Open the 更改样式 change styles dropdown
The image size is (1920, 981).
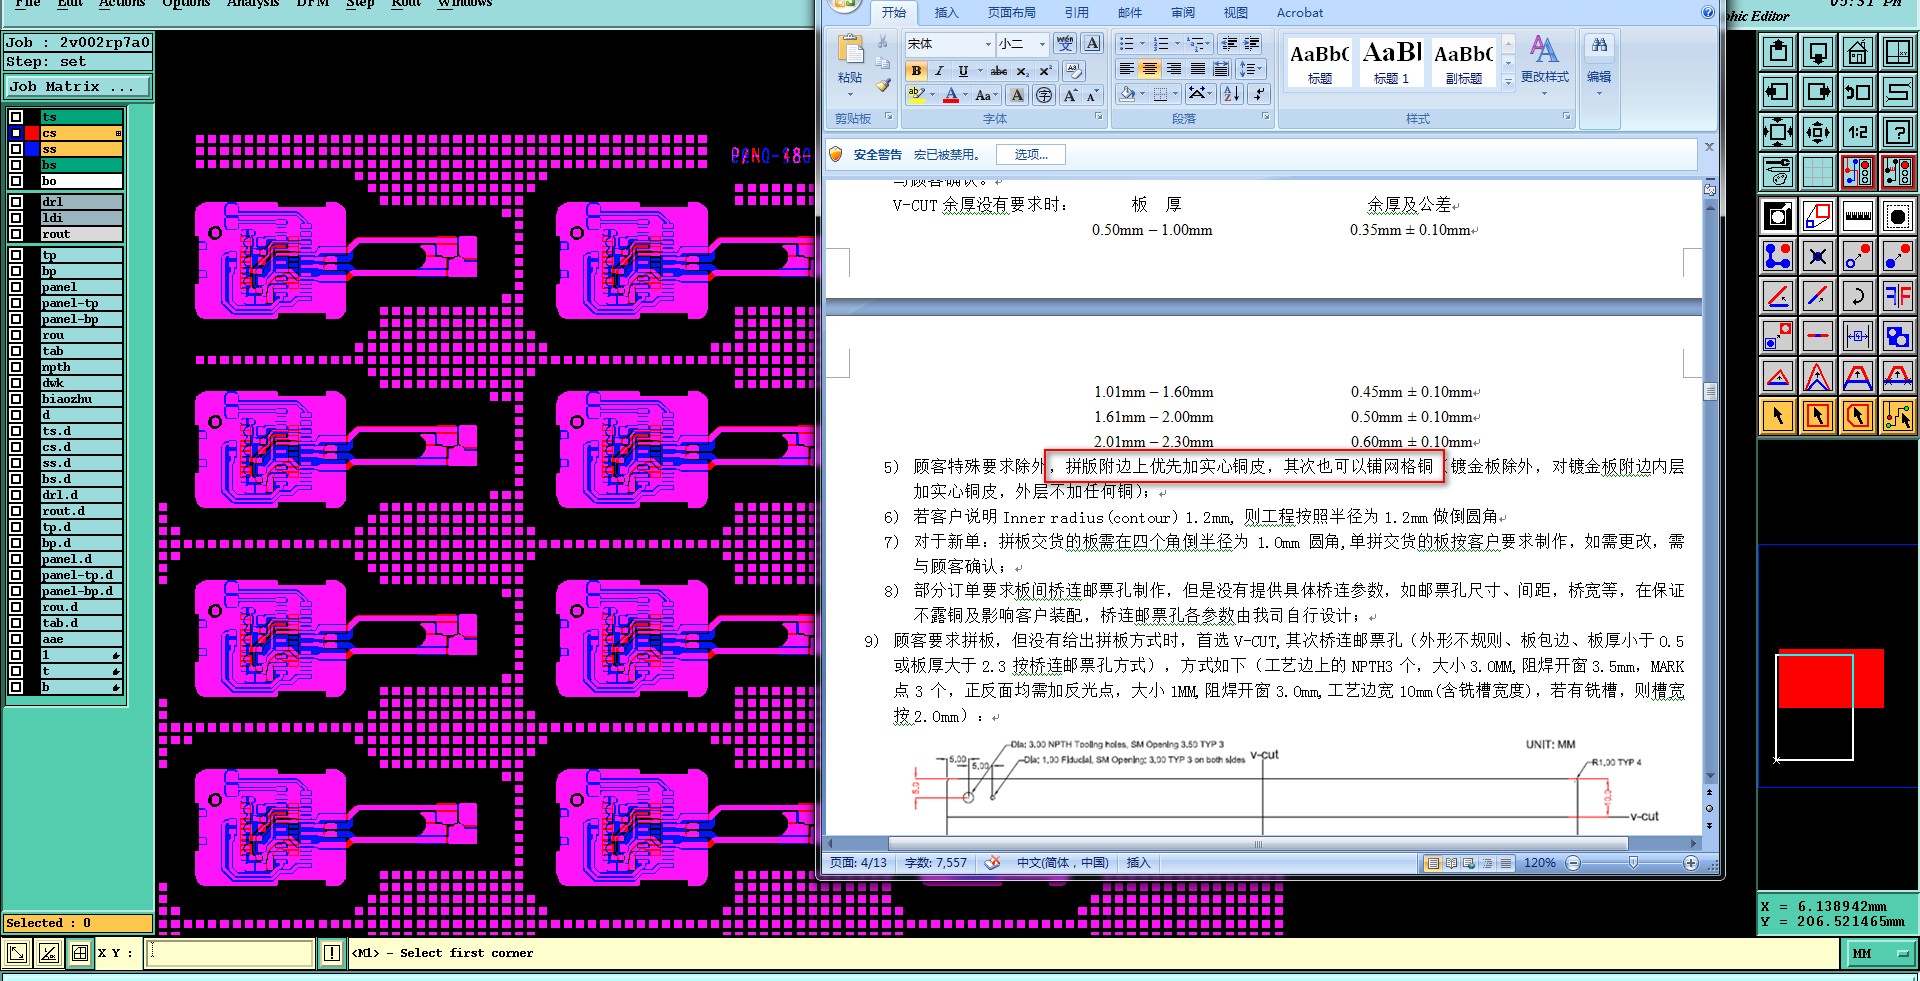[1544, 66]
